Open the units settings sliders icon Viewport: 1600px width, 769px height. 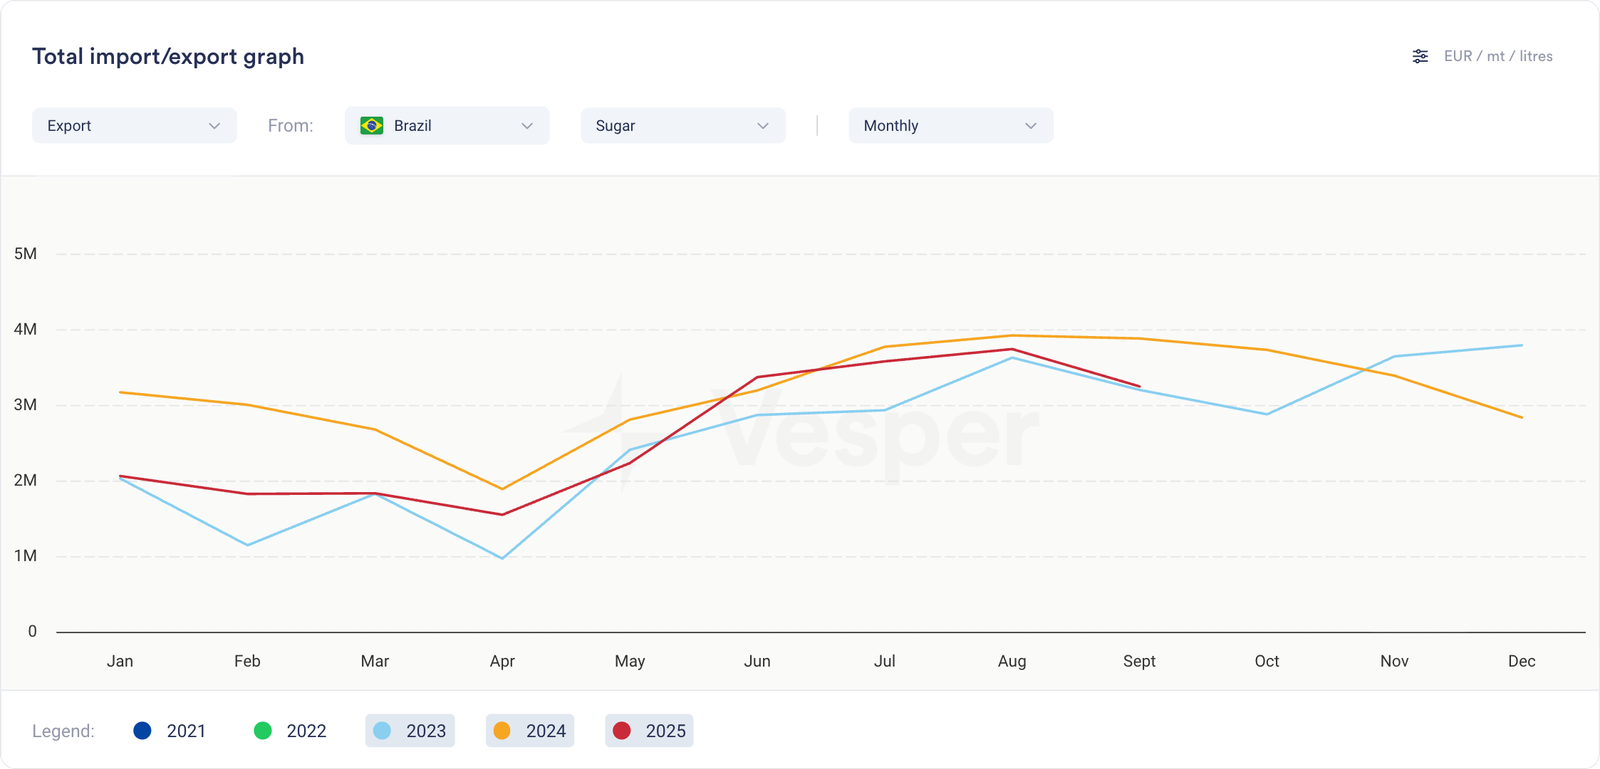point(1420,56)
